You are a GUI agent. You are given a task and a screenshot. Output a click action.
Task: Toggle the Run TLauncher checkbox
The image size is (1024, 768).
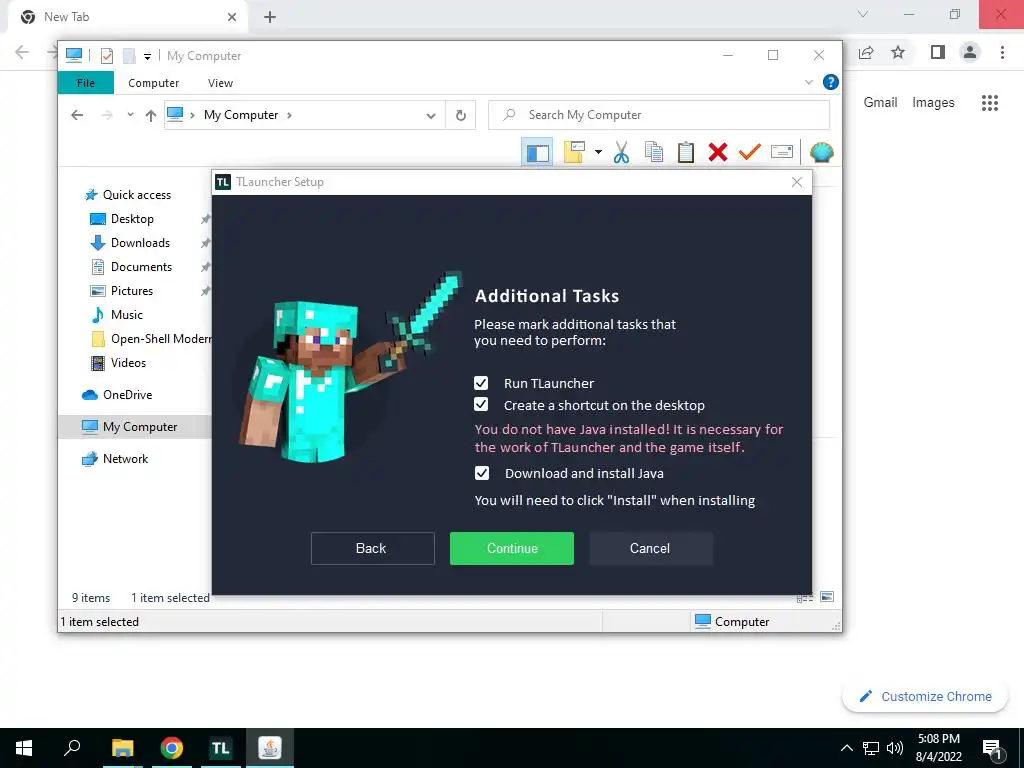click(x=481, y=383)
